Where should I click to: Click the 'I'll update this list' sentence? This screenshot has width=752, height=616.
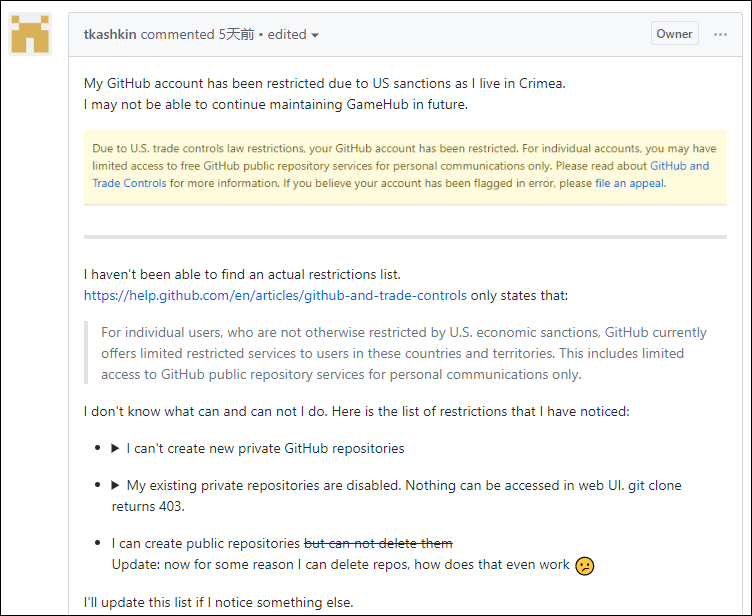(x=218, y=602)
